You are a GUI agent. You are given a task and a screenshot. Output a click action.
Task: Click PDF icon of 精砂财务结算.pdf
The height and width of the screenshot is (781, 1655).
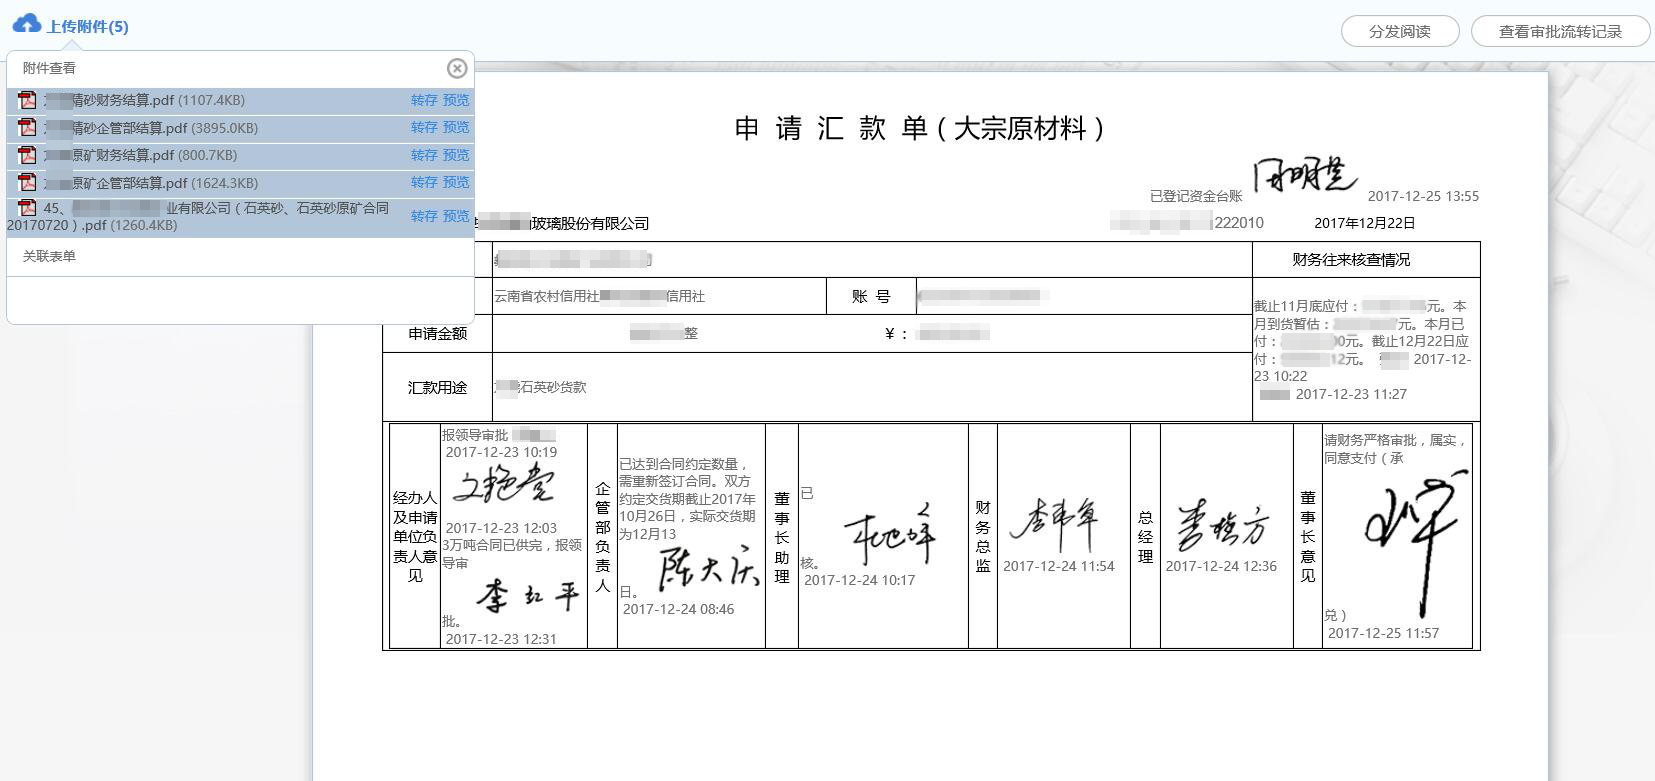click(x=27, y=100)
